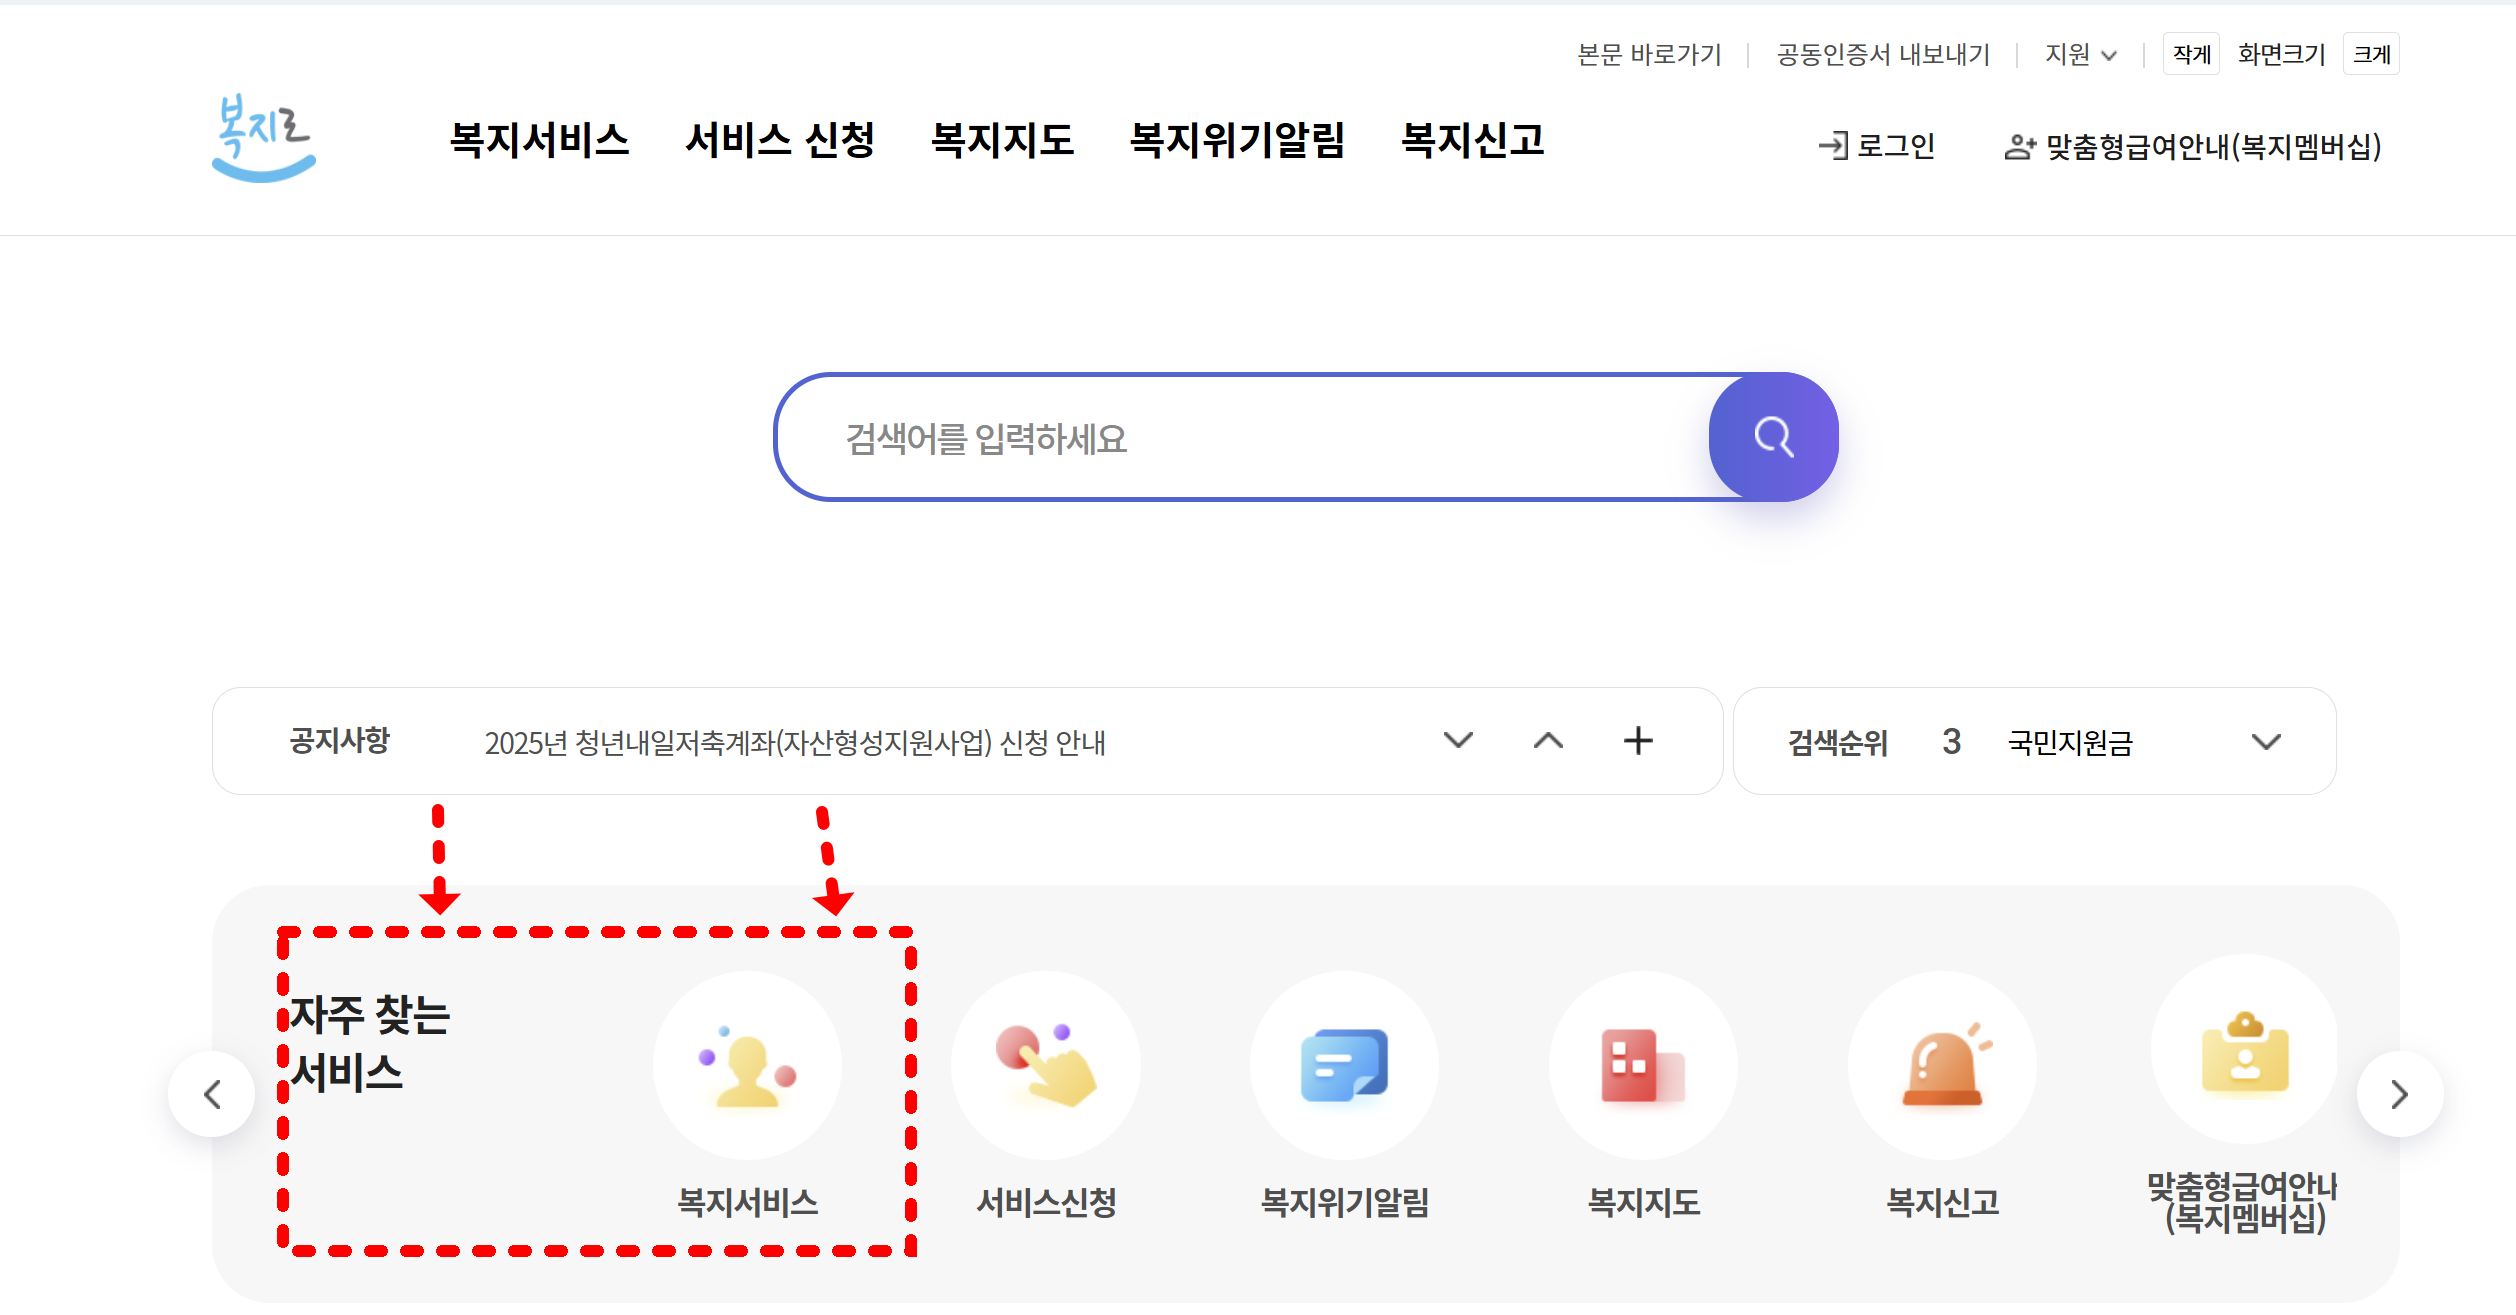
Task: Open the 복지서비스 person icon shortcut
Action: [747, 1066]
